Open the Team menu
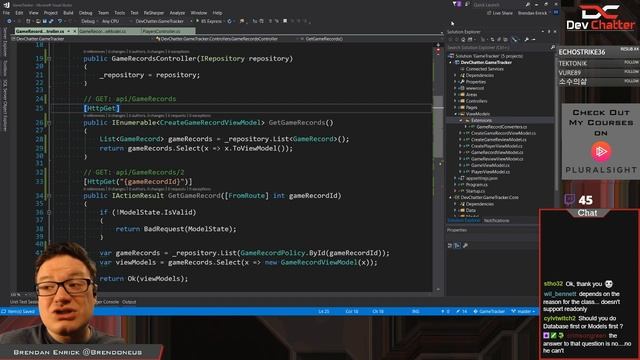Image resolution: width=640 pixels, height=360 pixels. [103, 13]
